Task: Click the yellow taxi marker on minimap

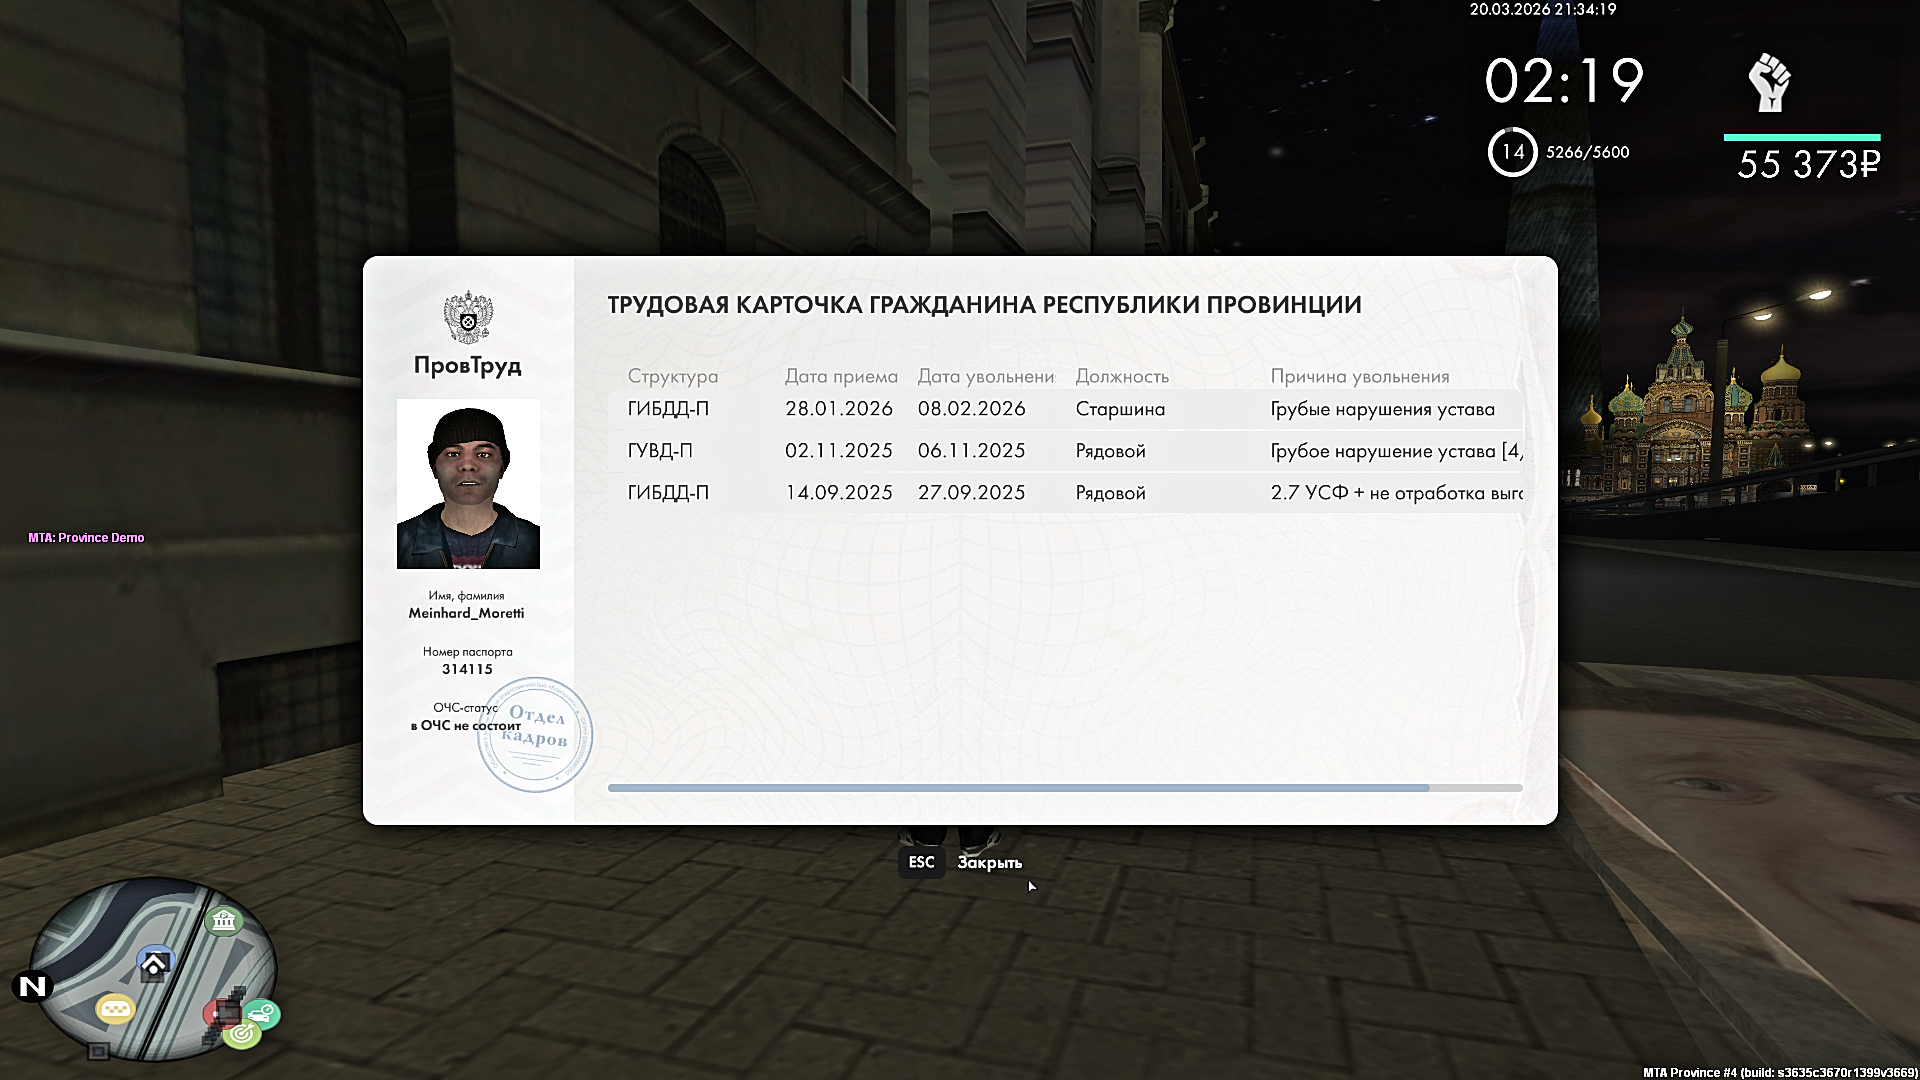Action: 115,1009
